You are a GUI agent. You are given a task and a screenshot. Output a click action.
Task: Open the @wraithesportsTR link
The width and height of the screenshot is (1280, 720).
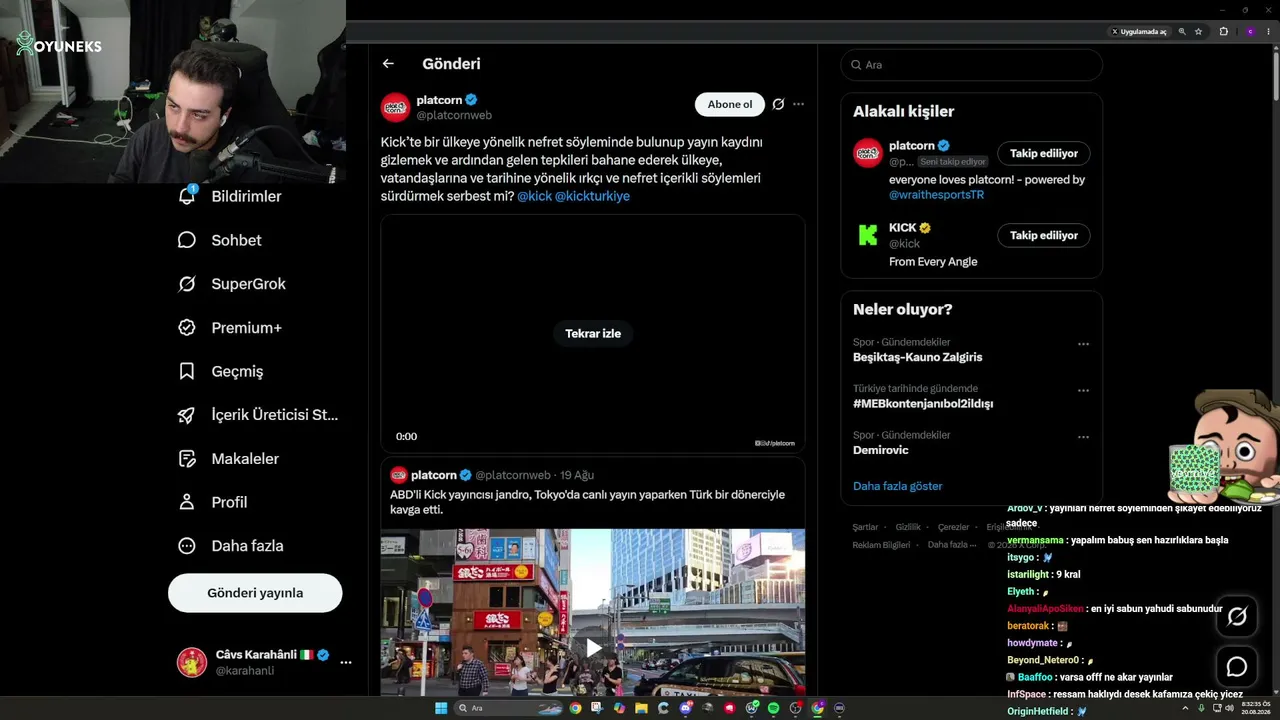click(936, 195)
